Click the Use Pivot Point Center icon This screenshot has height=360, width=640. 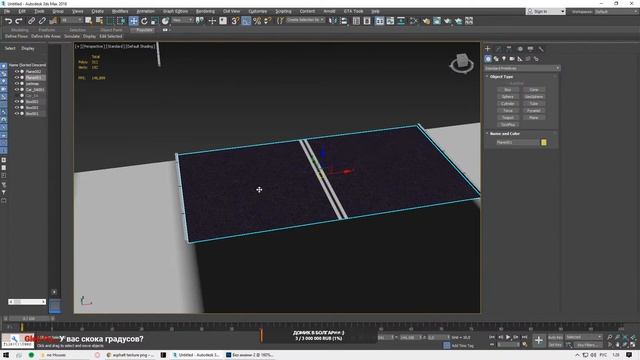(x=200, y=21)
